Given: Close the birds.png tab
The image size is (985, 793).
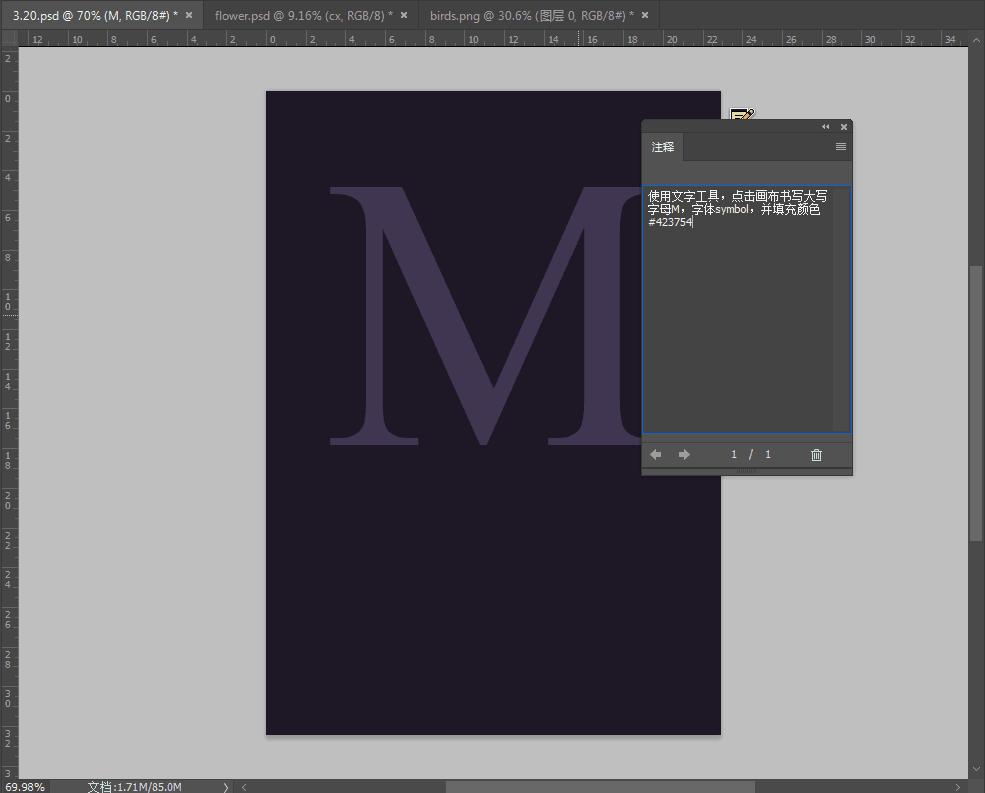Looking at the screenshot, I should 645,15.
